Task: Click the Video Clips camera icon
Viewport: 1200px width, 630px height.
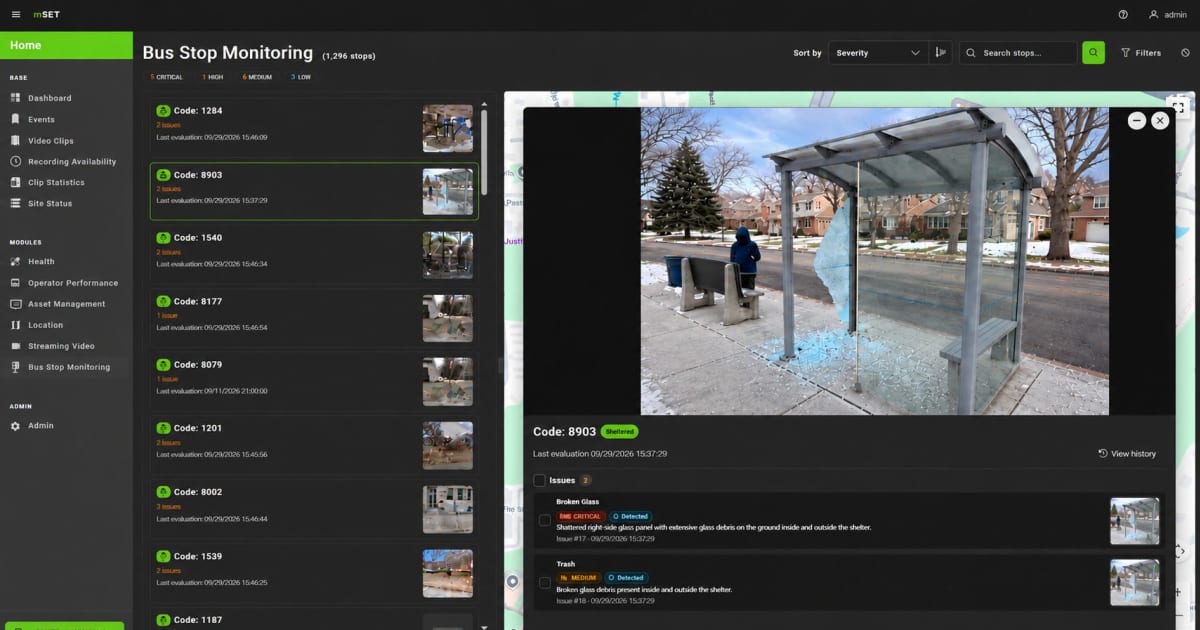Action: point(16,141)
